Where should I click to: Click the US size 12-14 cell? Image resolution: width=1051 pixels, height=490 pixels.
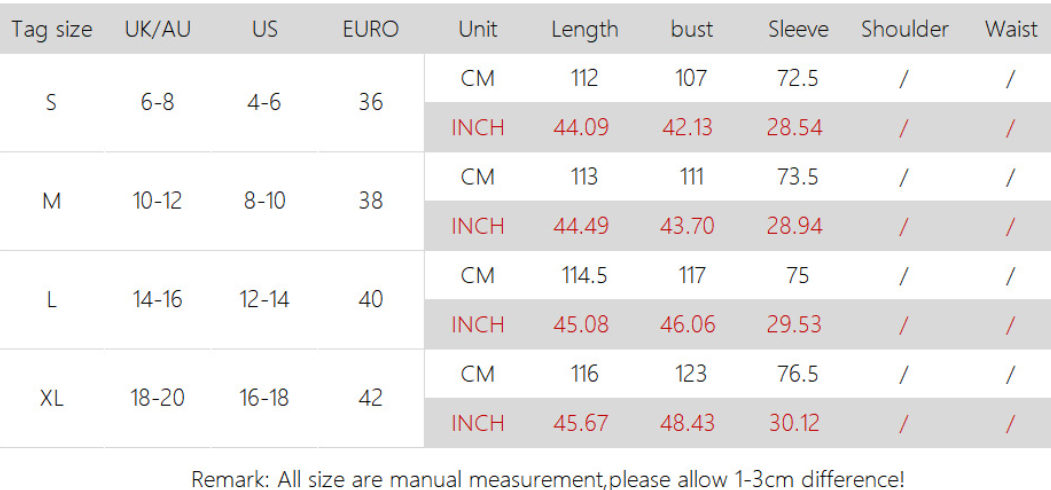click(x=264, y=299)
